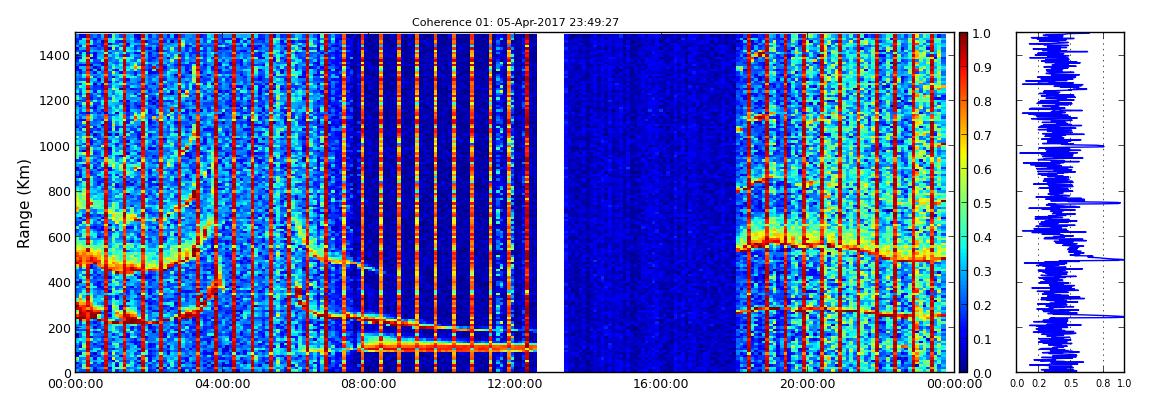Click the colorbar 0.1 tick label
This screenshot has width=1150, height=407.
[x=981, y=340]
